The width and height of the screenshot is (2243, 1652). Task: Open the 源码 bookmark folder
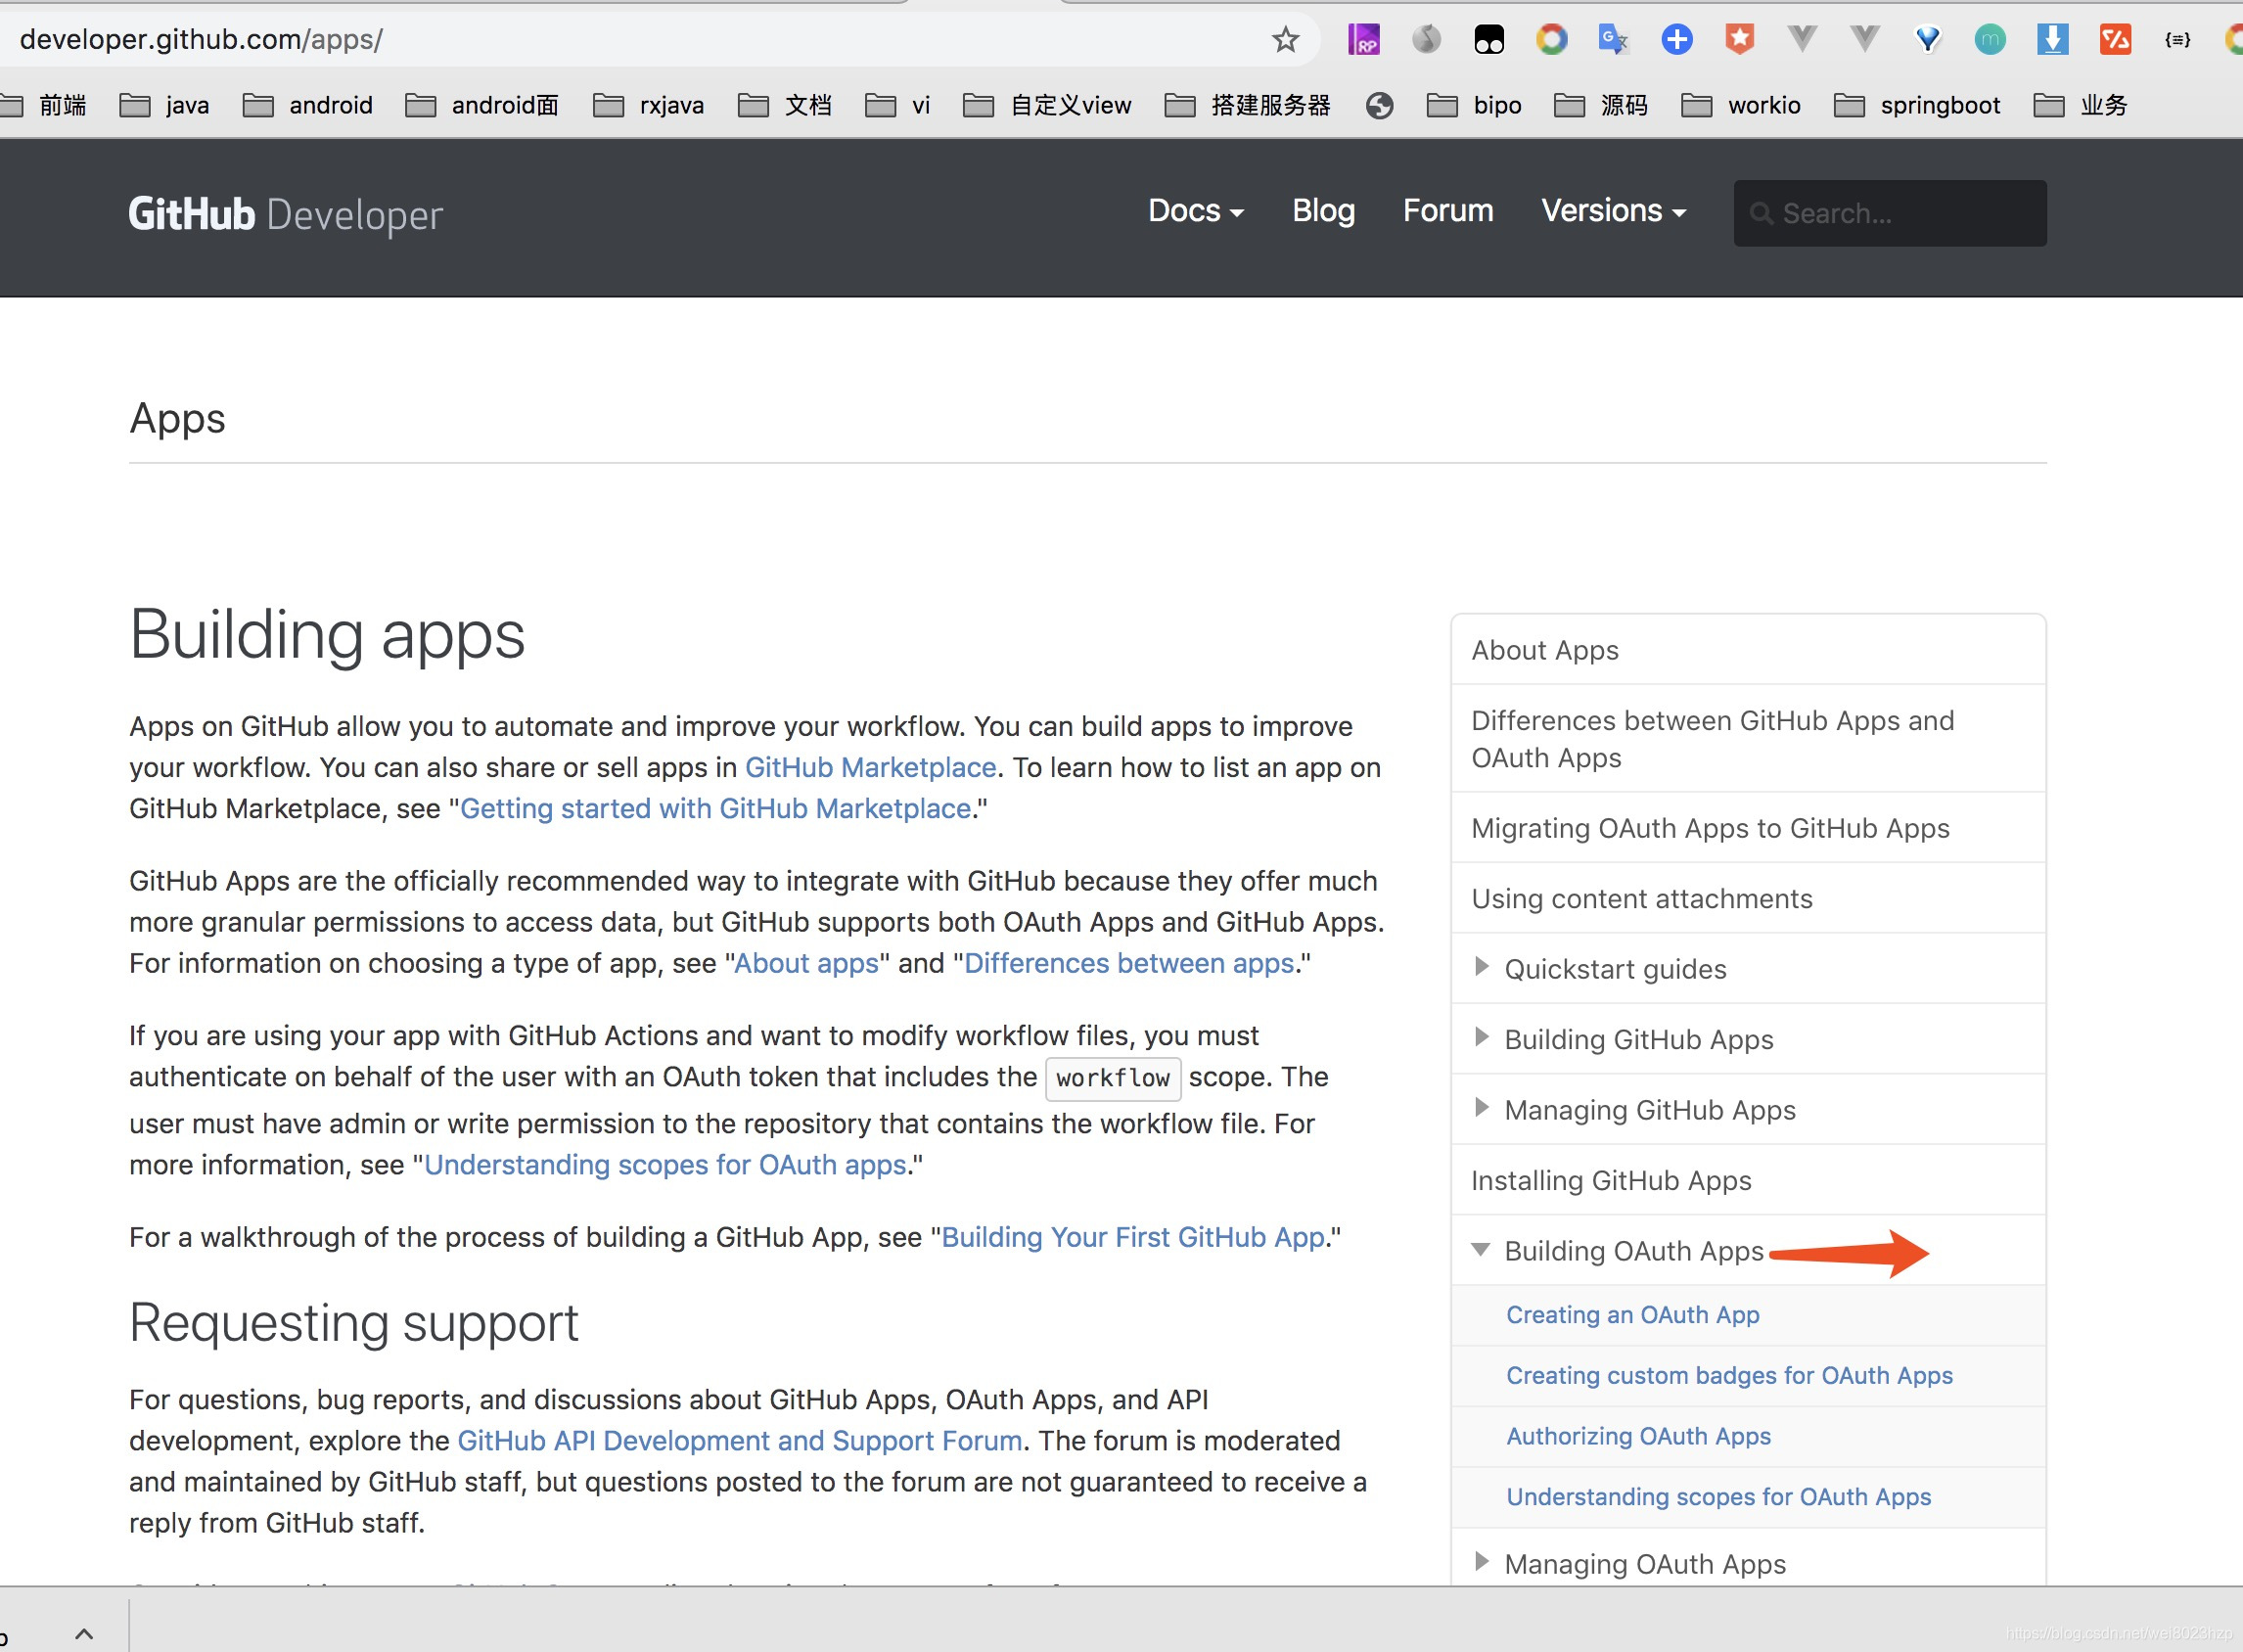pos(1600,105)
